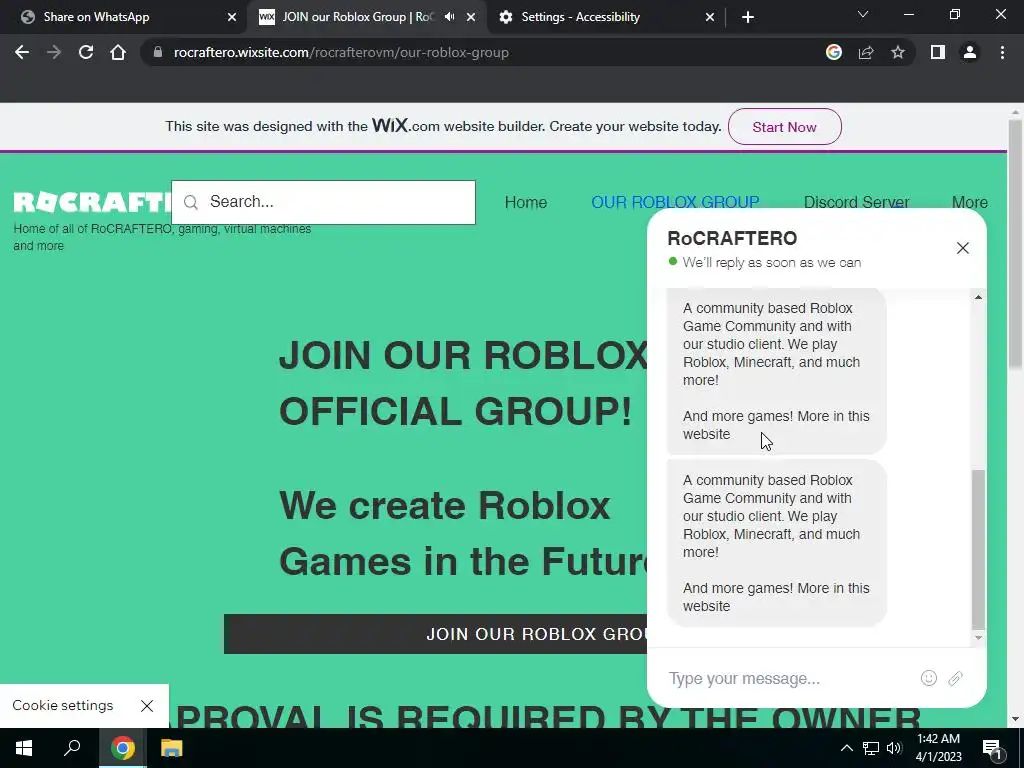Open tab search dropdown arrow
1024x768 pixels.
(863, 14)
